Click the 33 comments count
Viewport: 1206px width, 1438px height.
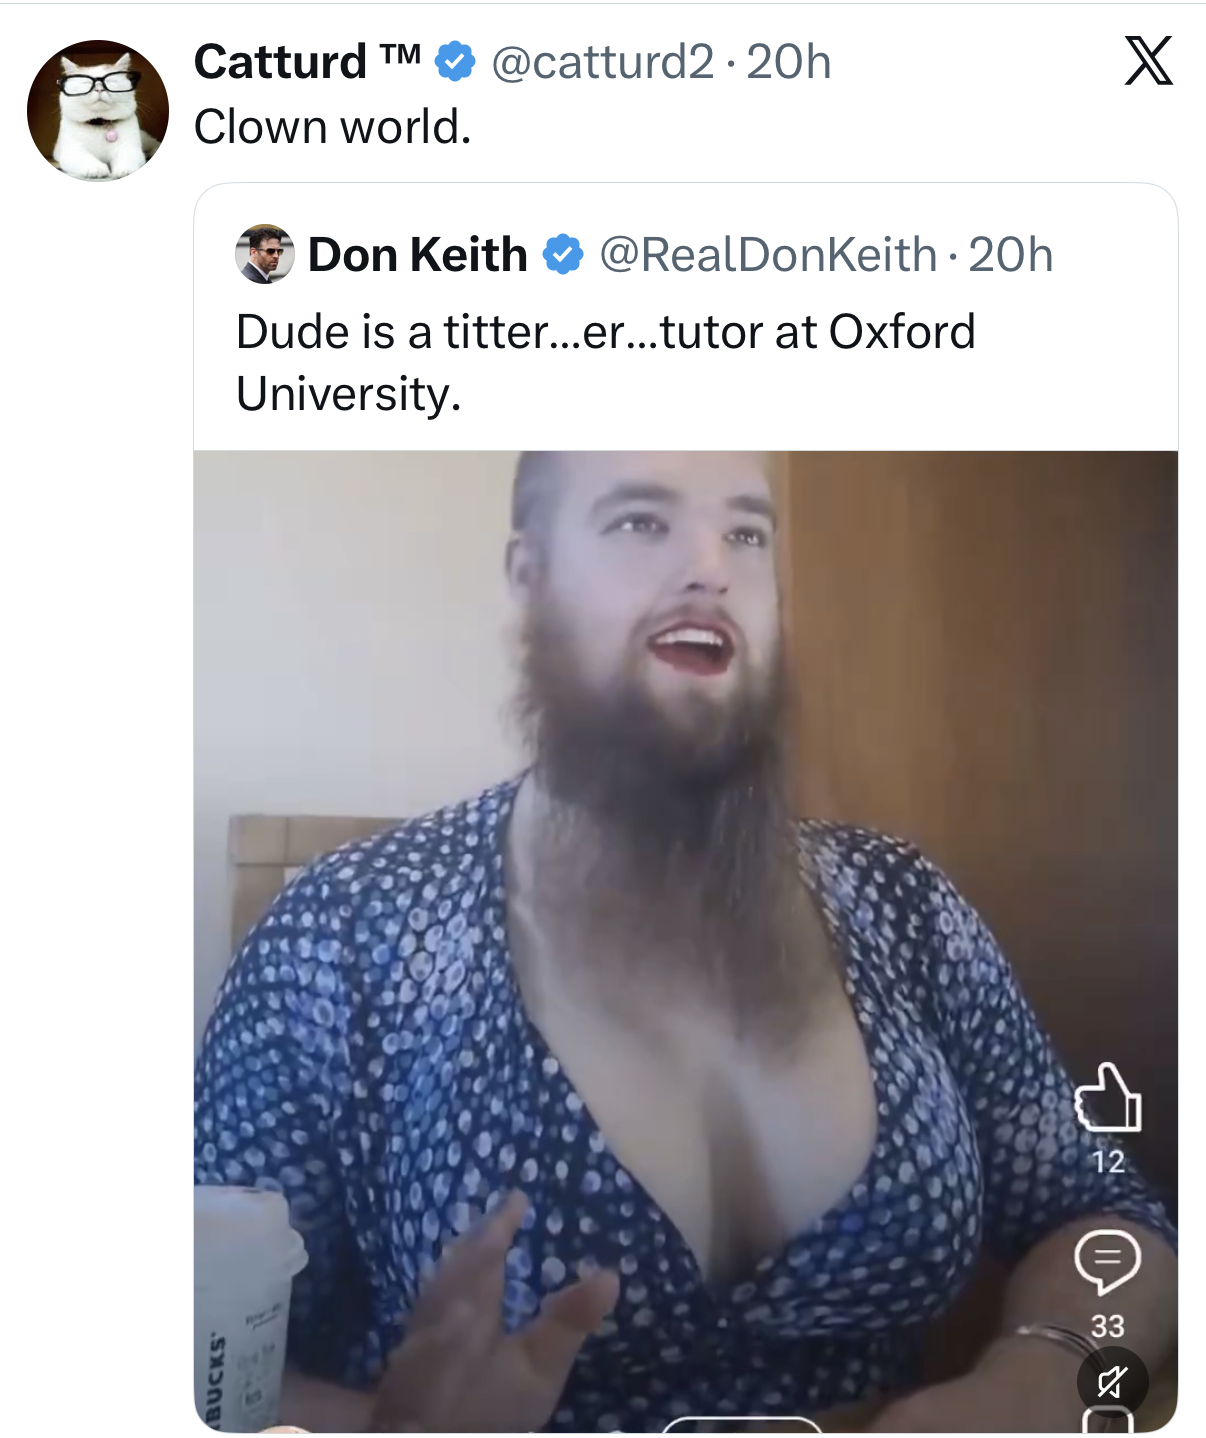(1108, 1326)
